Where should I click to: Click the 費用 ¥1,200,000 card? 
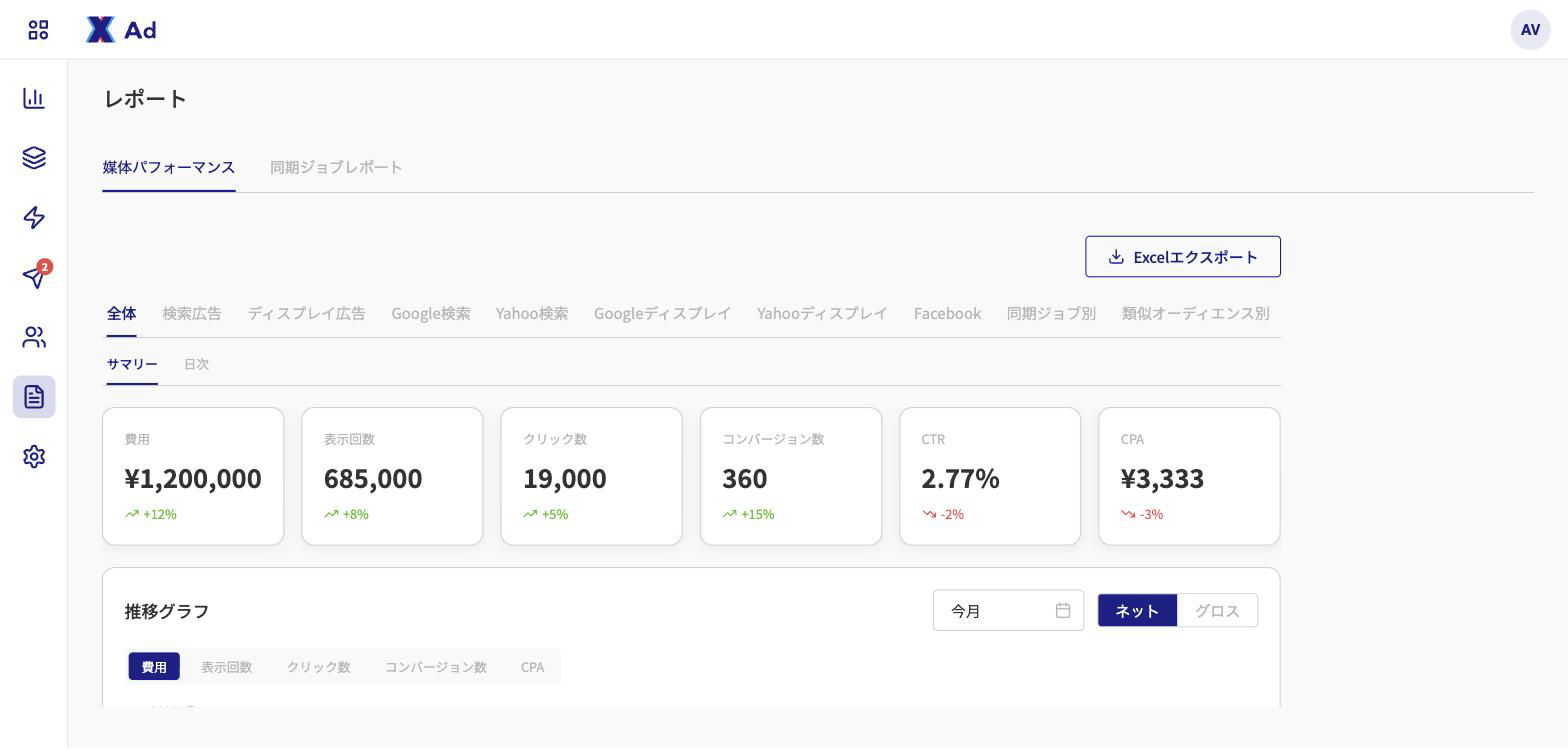coord(193,476)
